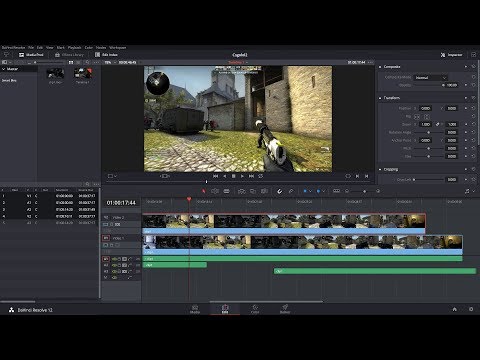Click the Insert clip toolbar icon
The width and height of the screenshot is (480, 360).
tap(242, 191)
